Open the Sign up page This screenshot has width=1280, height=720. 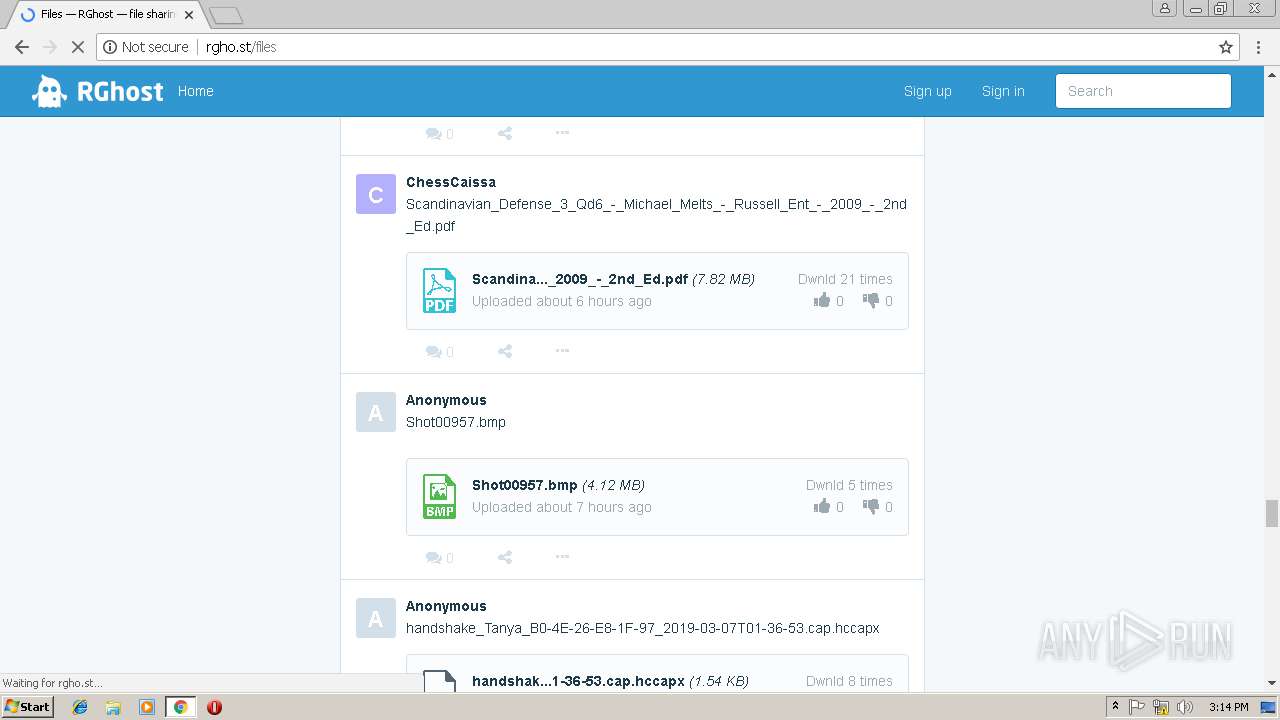coord(927,91)
